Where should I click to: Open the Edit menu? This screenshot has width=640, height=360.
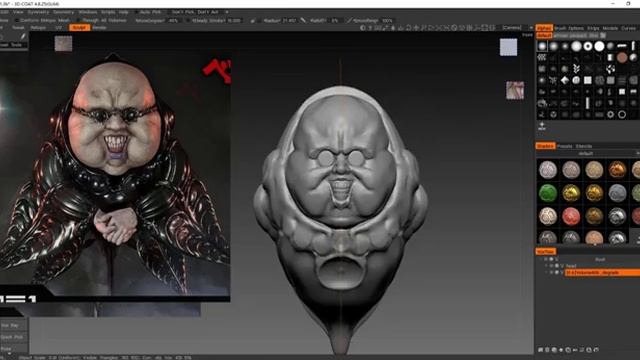[x=4, y=12]
